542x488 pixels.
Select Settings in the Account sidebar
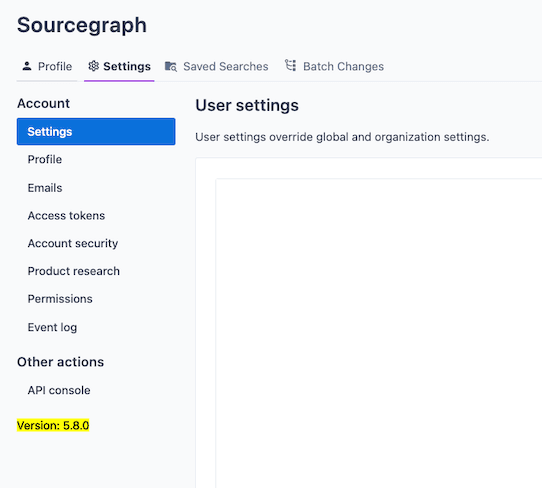[x=96, y=132]
